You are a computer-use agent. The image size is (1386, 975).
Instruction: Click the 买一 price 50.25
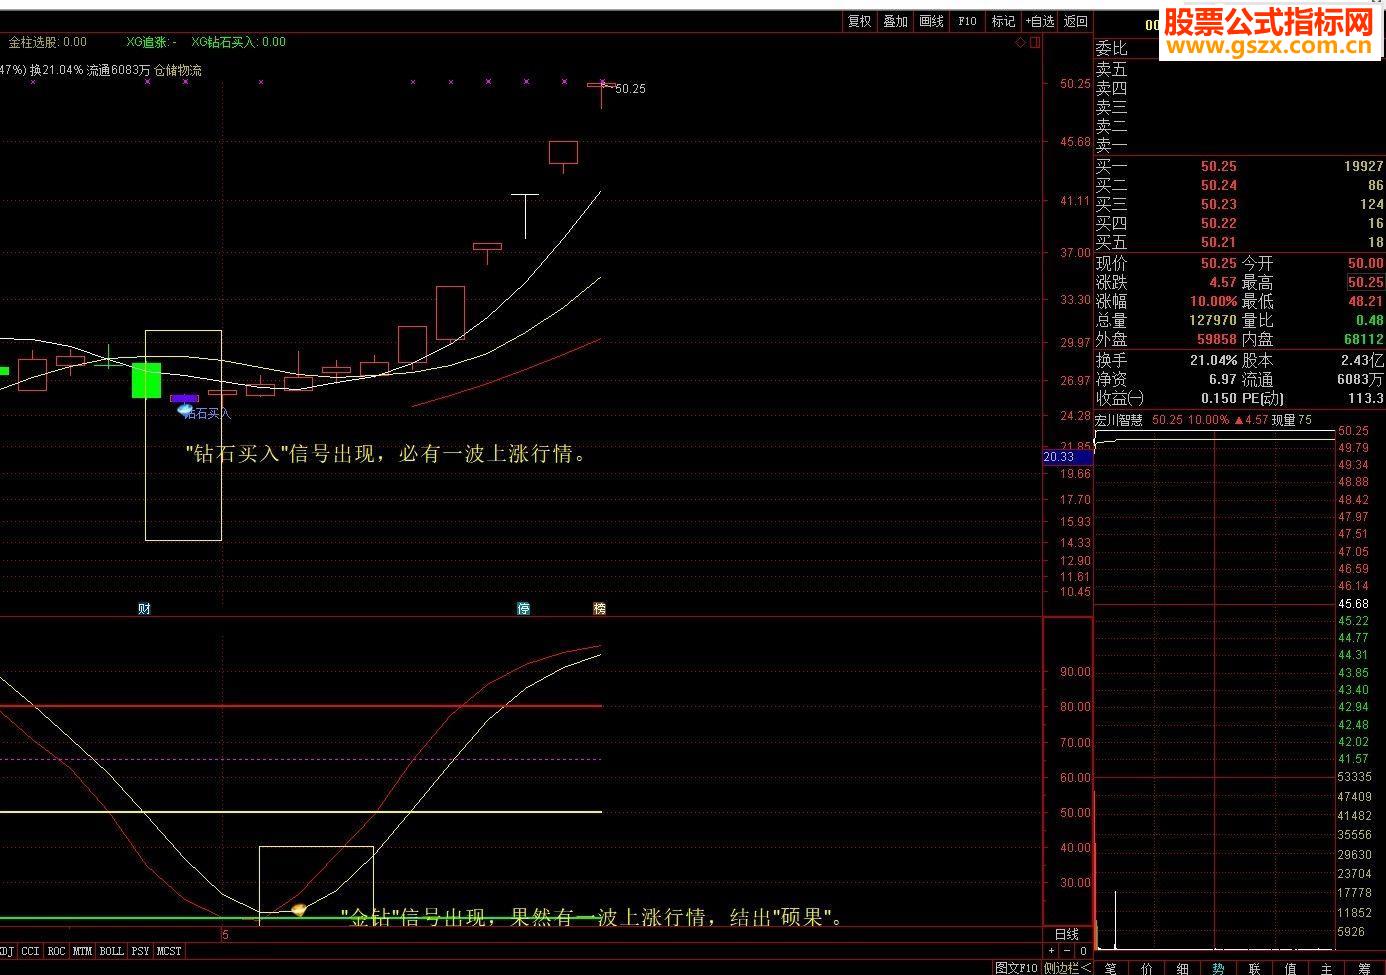[x=1218, y=166]
